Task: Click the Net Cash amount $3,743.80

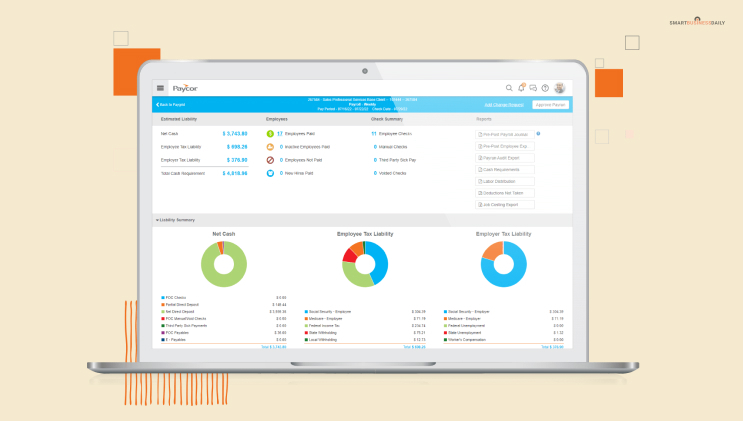Action: click(235, 134)
